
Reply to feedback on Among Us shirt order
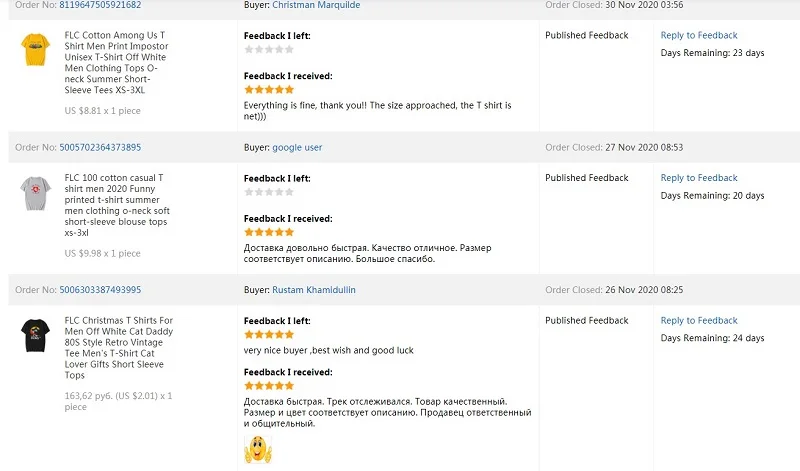699,36
